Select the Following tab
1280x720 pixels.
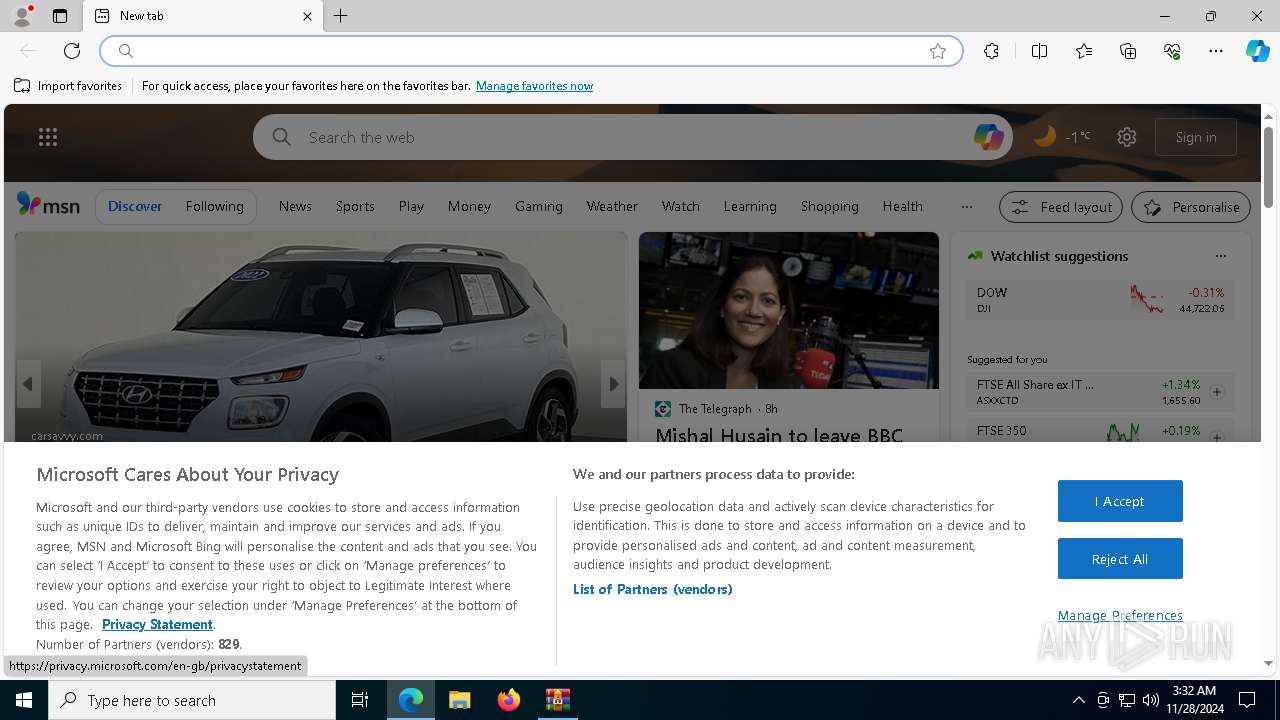click(x=214, y=206)
